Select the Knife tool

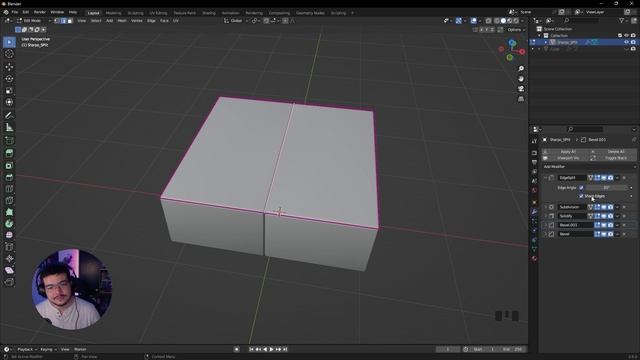point(9,200)
